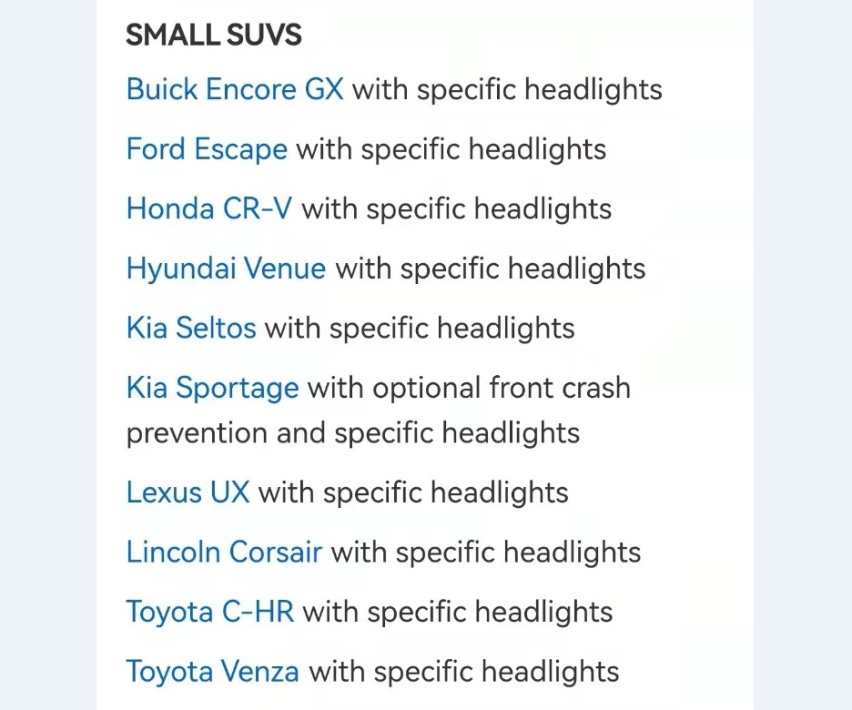The height and width of the screenshot is (710, 852).
Task: Click 'prevention and specific headlights' text line
Action: pyautogui.click(x=353, y=433)
